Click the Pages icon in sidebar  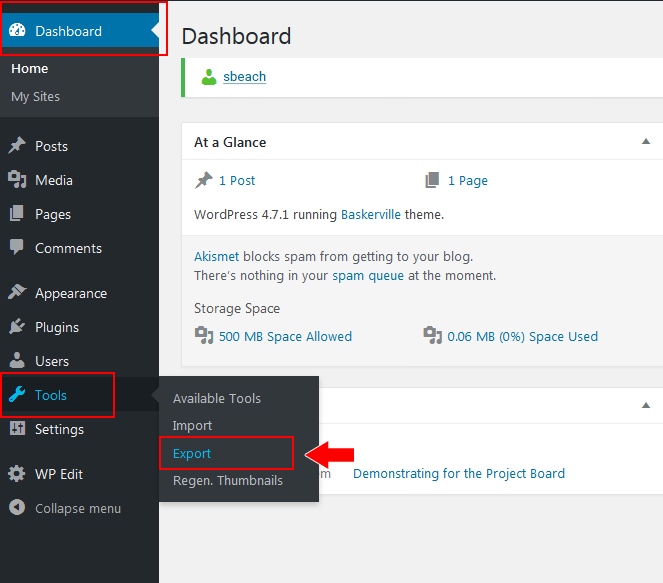pos(16,213)
